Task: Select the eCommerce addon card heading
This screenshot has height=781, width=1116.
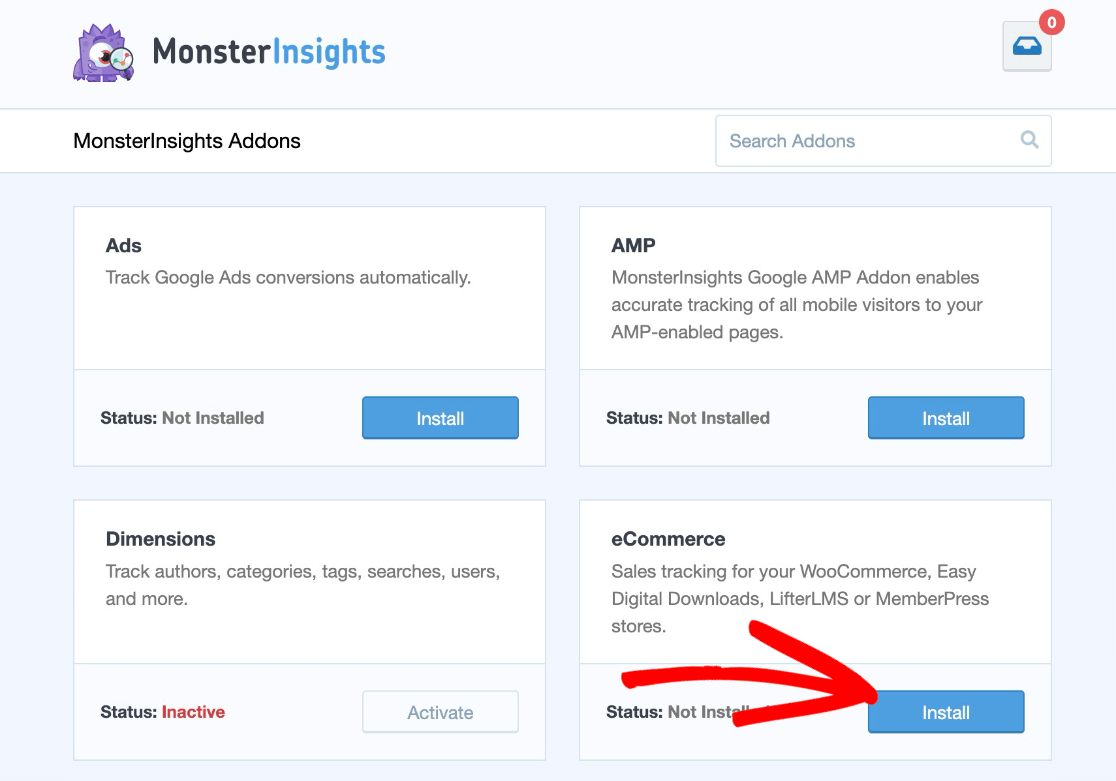Action: [x=668, y=538]
